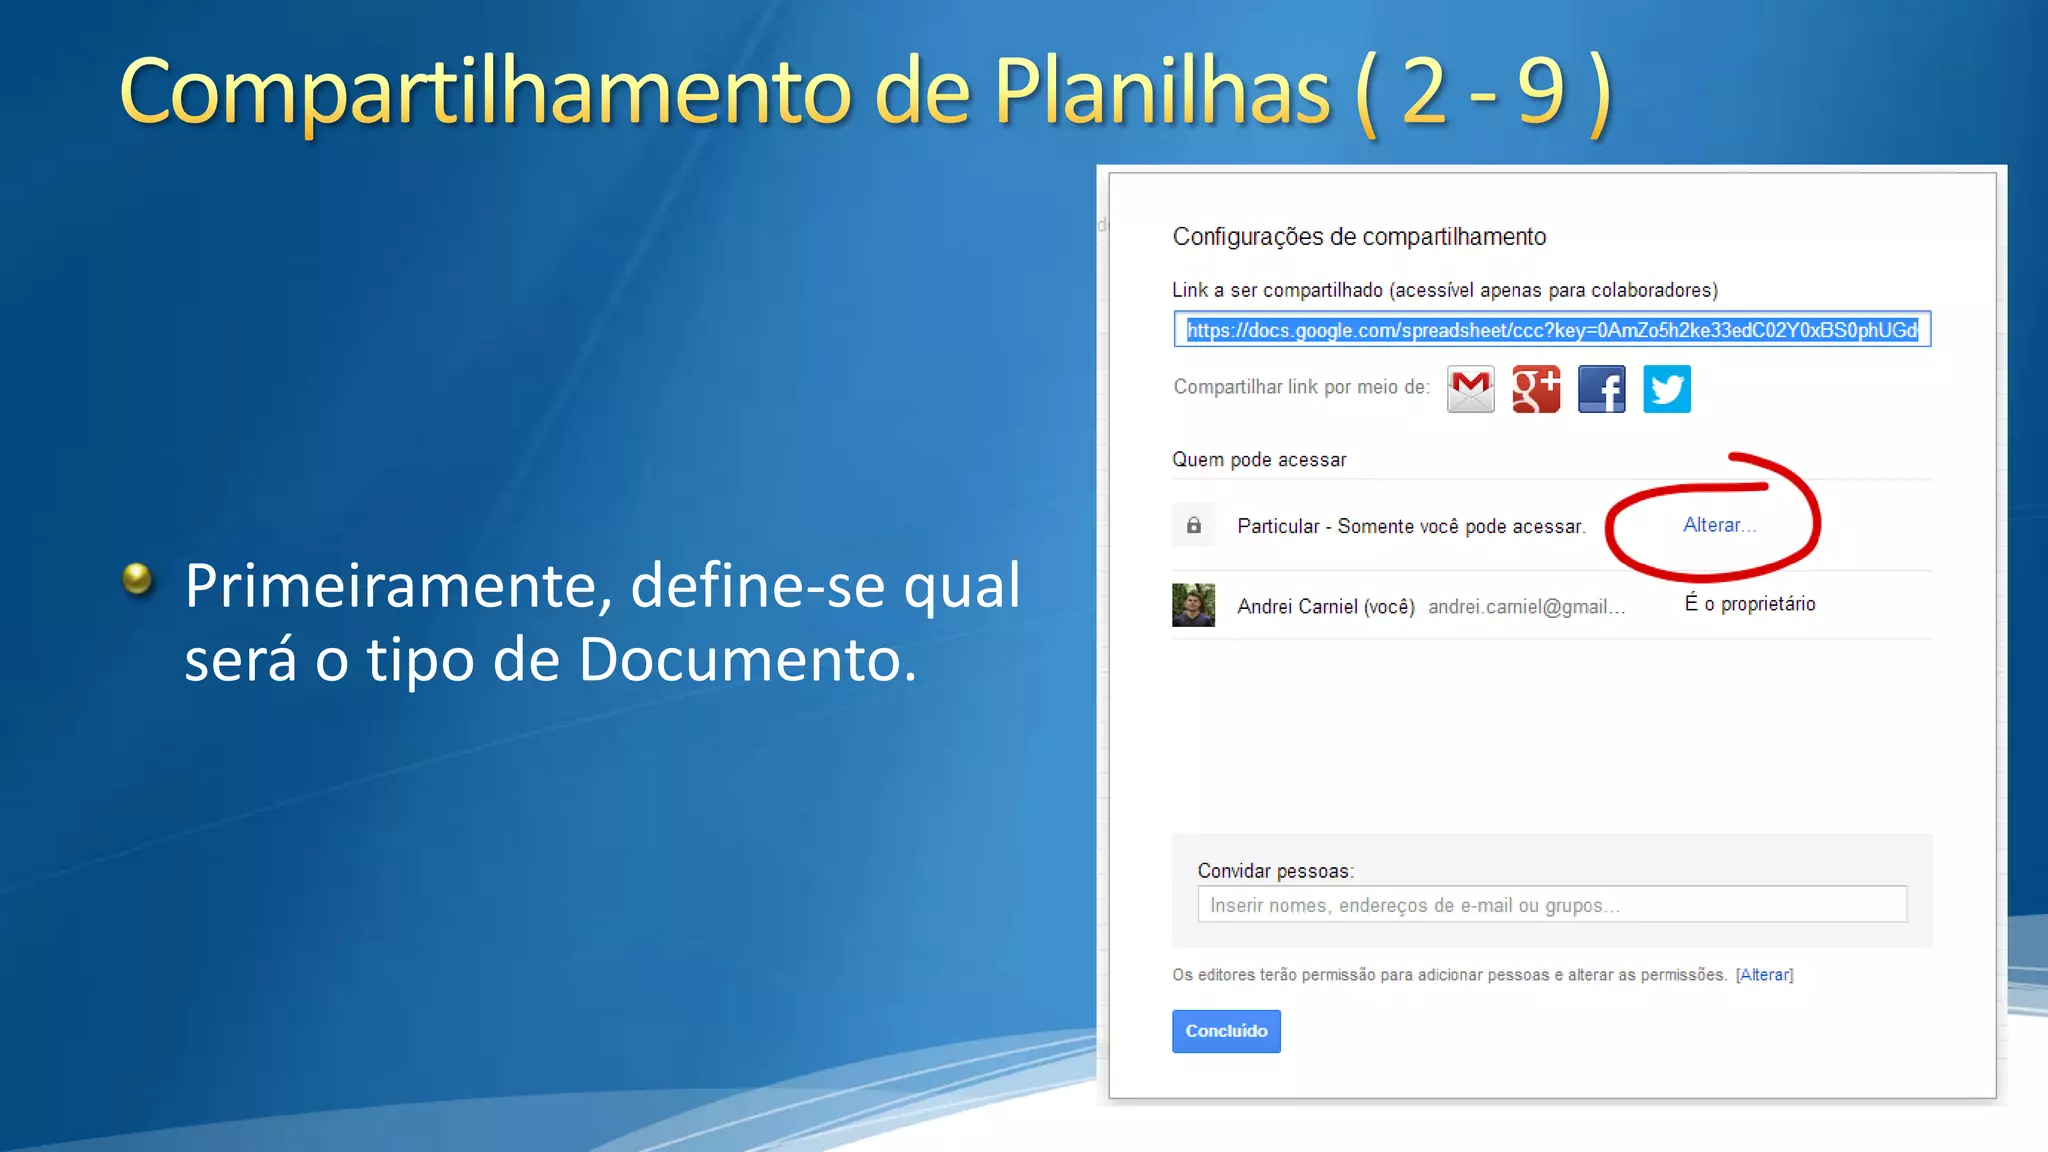The image size is (2048, 1152).
Task: Click the Alterar... link for access
Action: 1719,525
